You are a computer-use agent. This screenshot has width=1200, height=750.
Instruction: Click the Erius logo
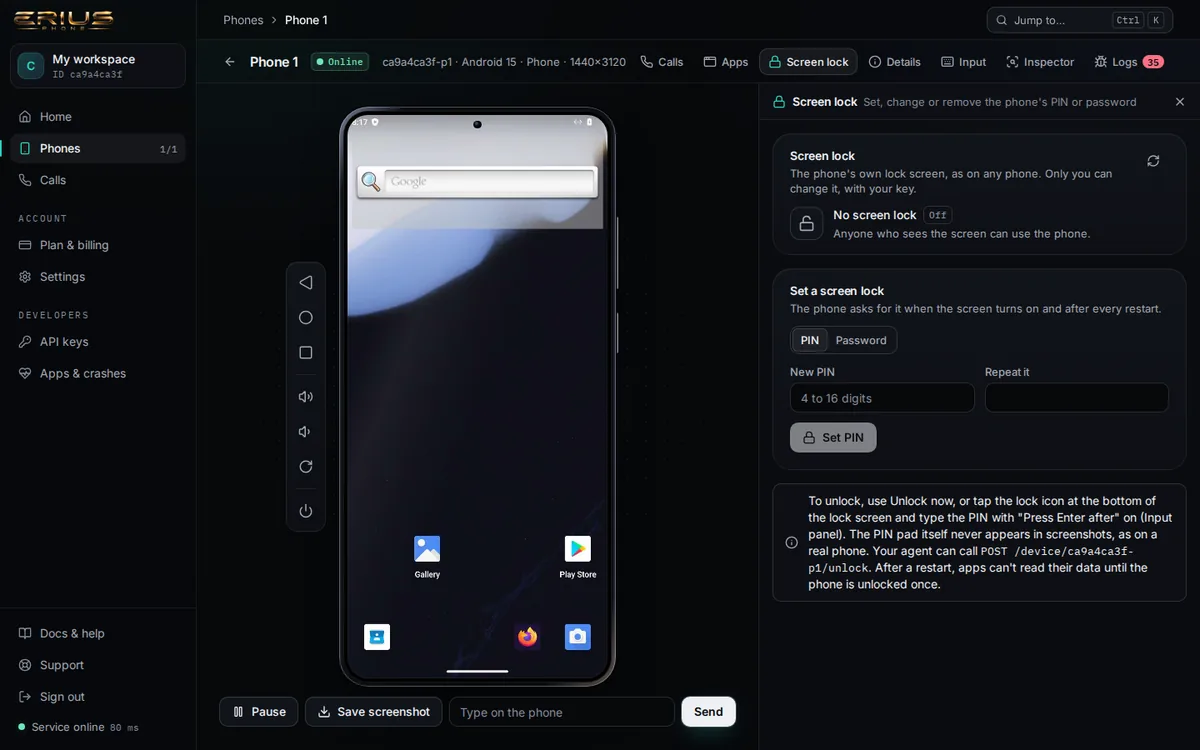(63, 20)
